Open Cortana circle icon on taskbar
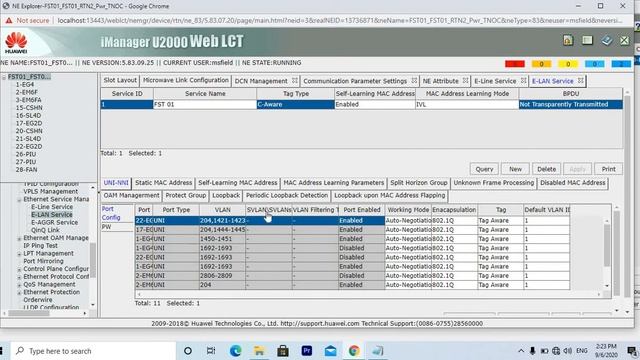The image size is (640, 360). (x=188, y=351)
